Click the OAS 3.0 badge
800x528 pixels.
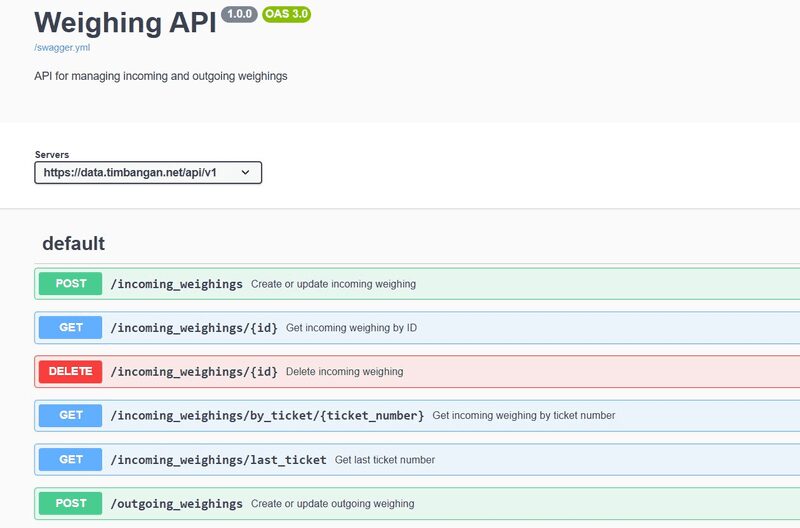(x=286, y=14)
